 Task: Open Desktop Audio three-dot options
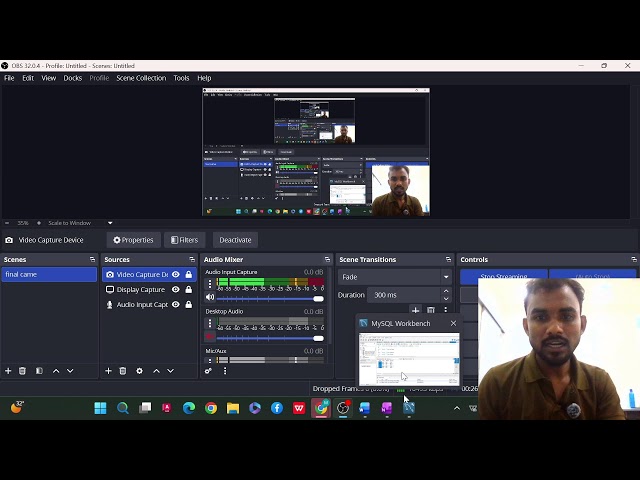click(210, 323)
